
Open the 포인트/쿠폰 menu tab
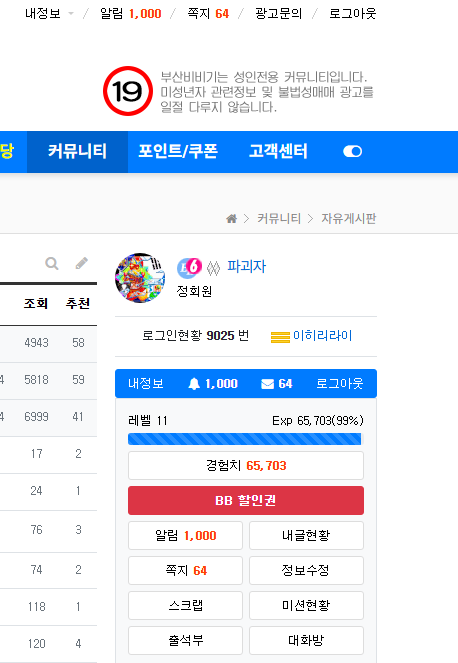click(x=178, y=151)
